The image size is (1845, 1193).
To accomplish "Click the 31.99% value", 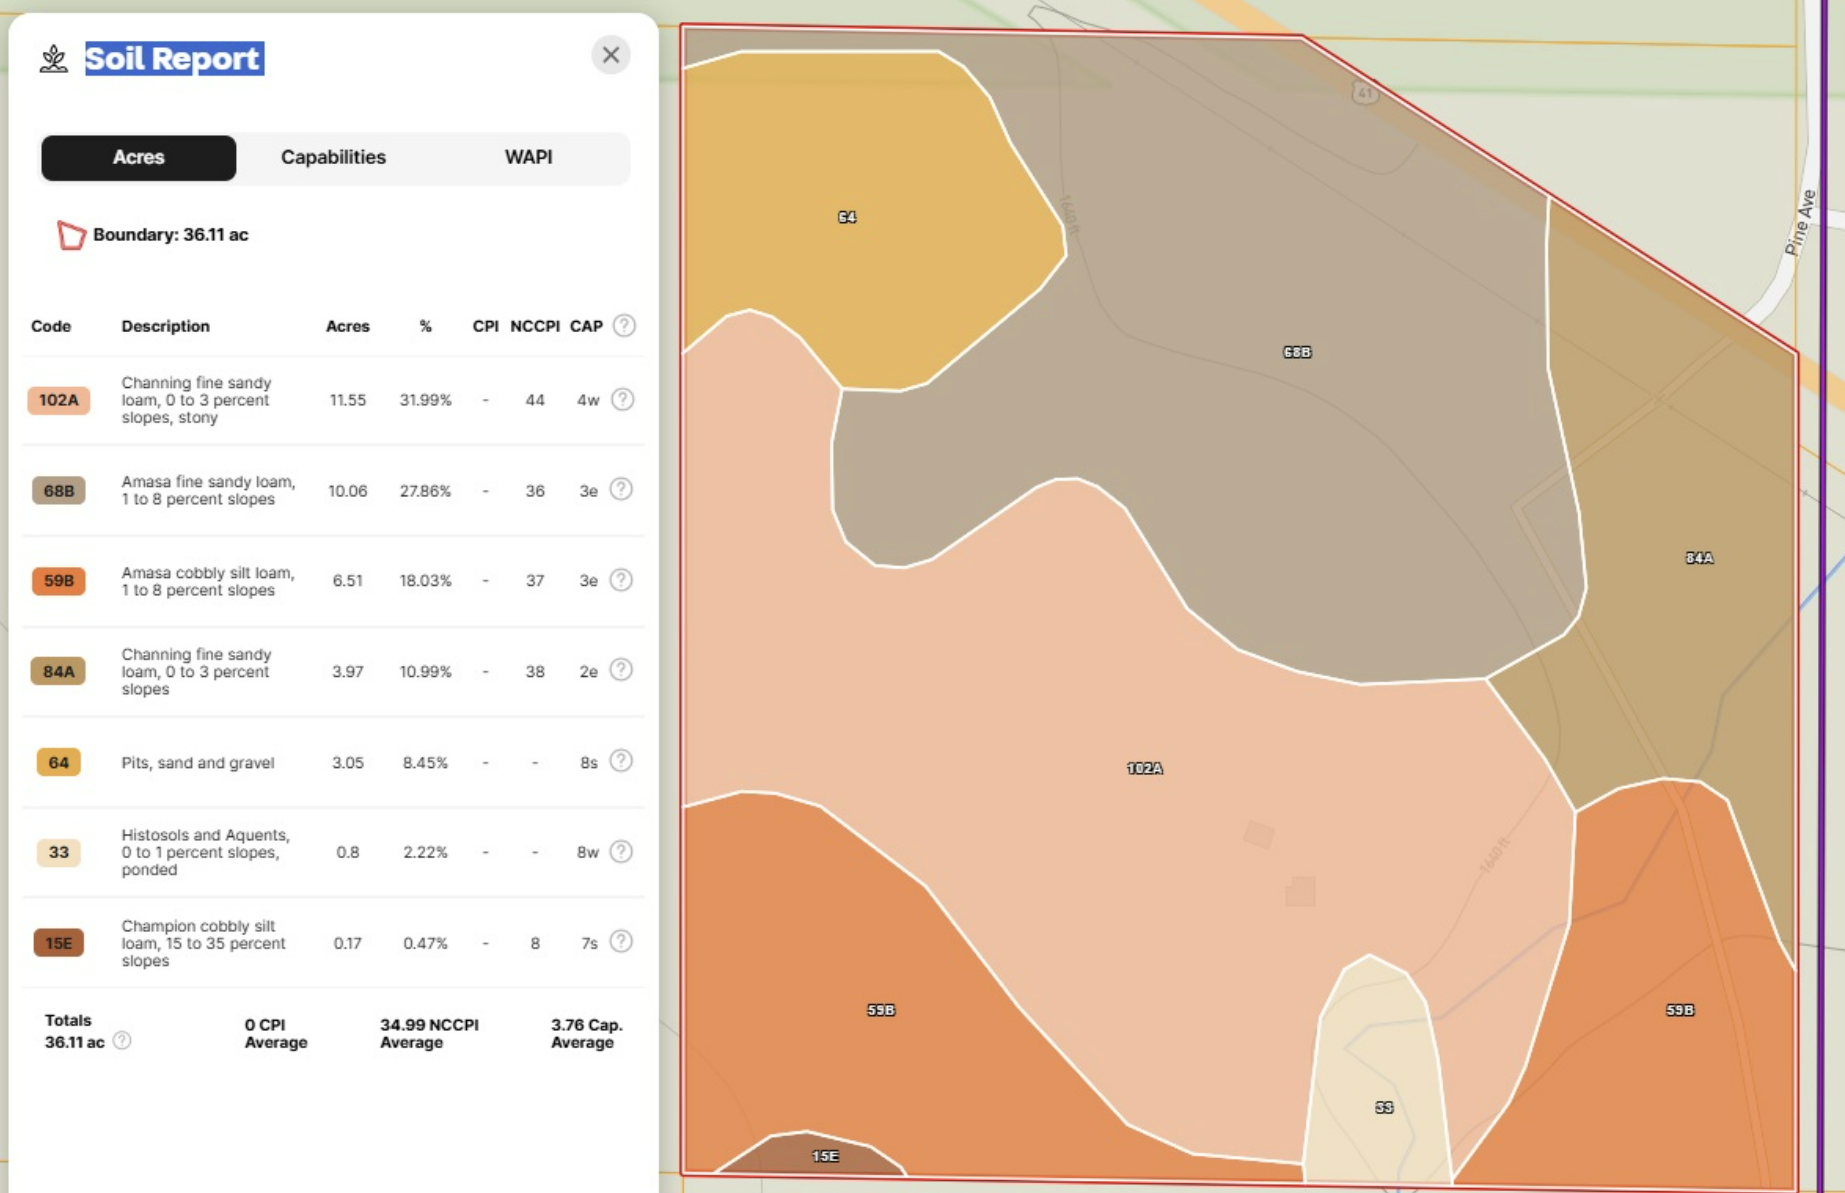I will tap(425, 400).
